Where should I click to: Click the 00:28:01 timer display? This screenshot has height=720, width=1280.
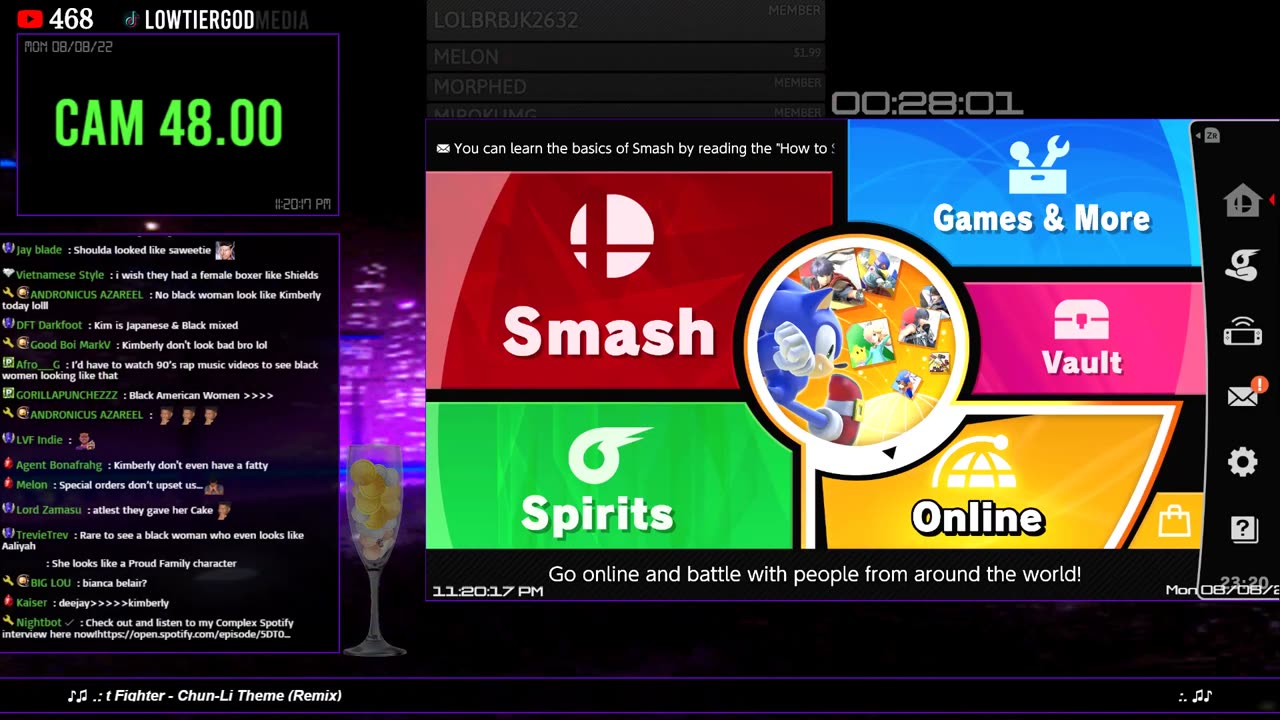coord(927,103)
